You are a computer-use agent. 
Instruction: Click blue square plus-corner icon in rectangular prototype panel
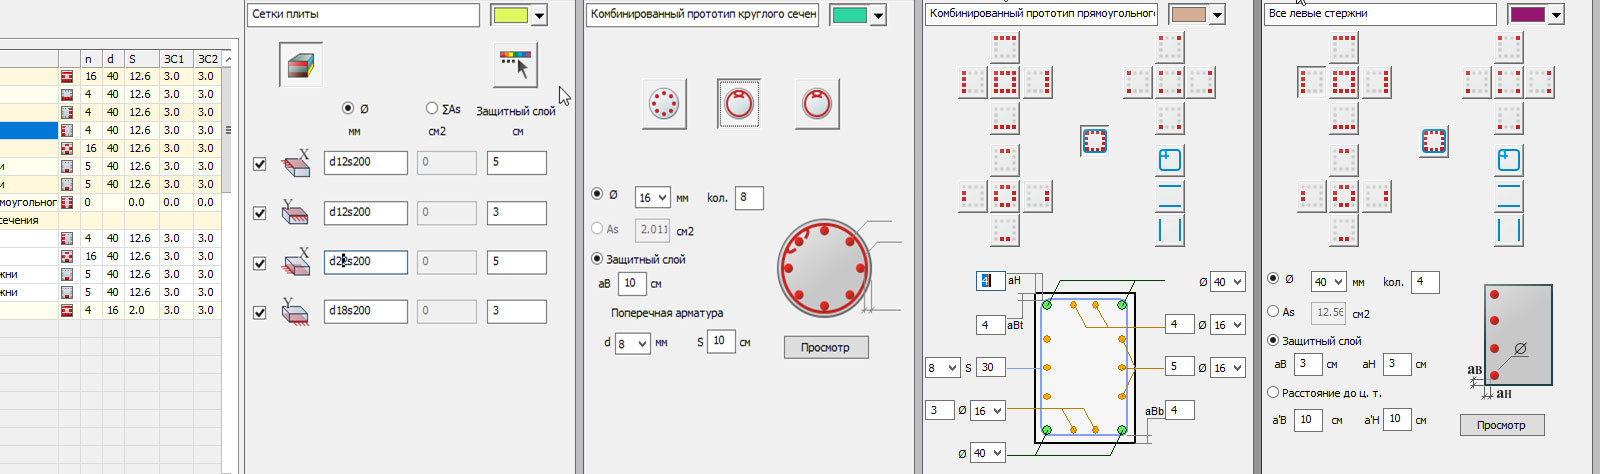[x=1169, y=160]
